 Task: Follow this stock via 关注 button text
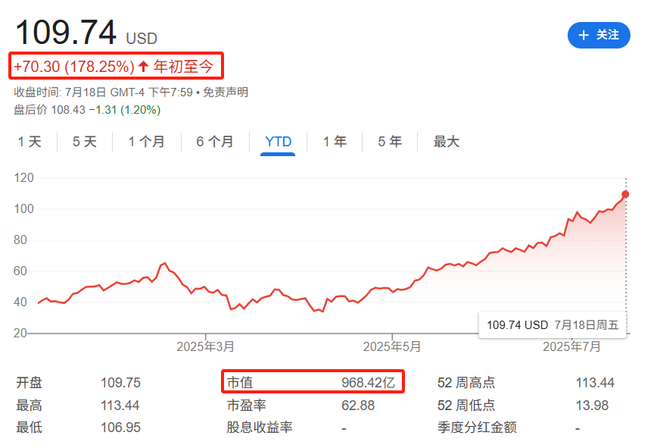608,35
